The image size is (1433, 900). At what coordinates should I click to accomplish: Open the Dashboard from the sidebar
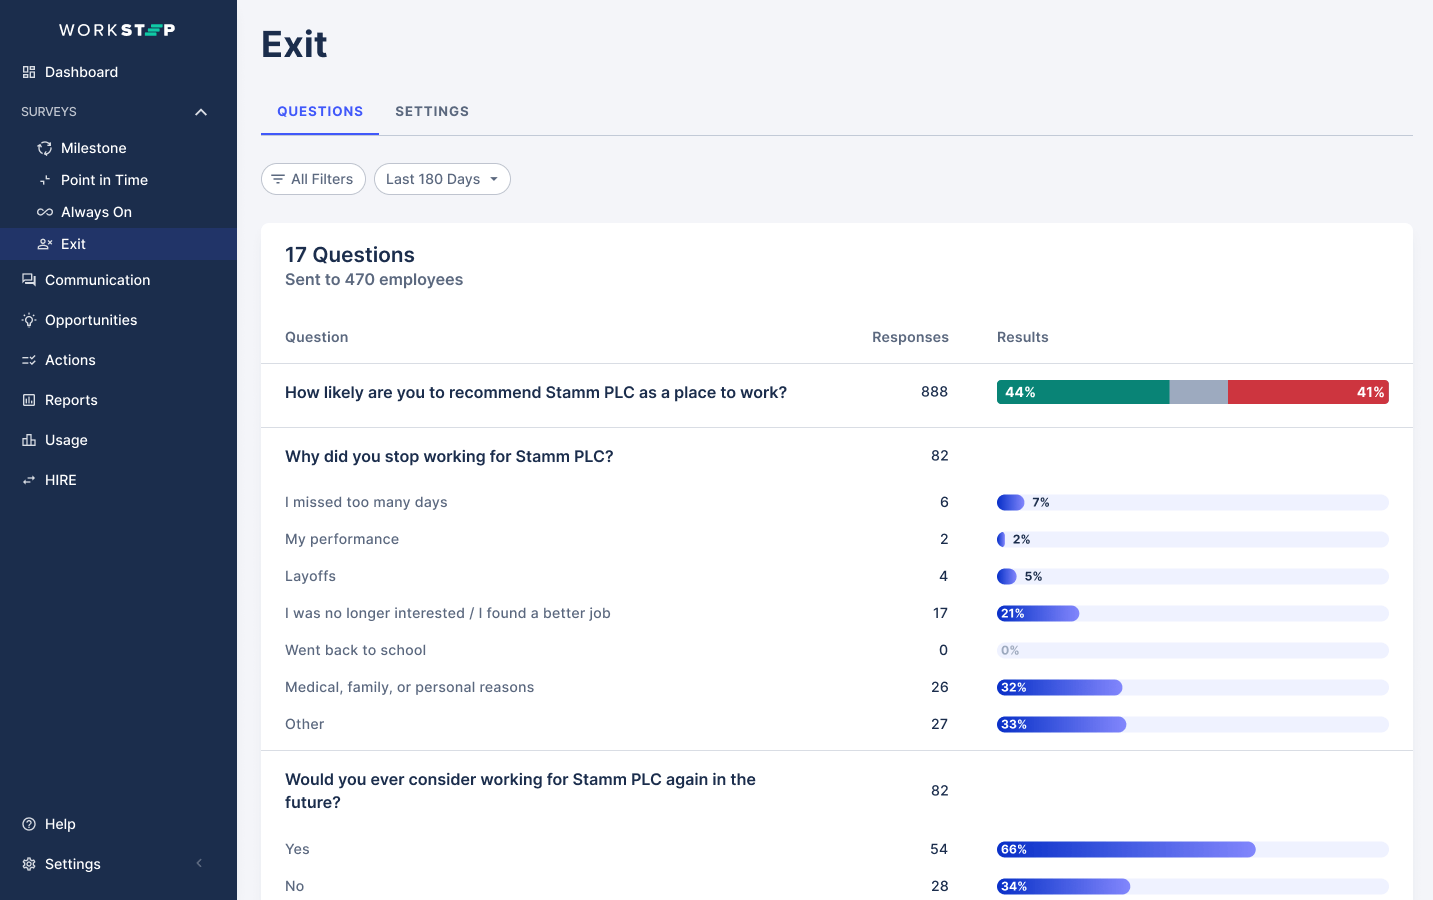tap(81, 72)
